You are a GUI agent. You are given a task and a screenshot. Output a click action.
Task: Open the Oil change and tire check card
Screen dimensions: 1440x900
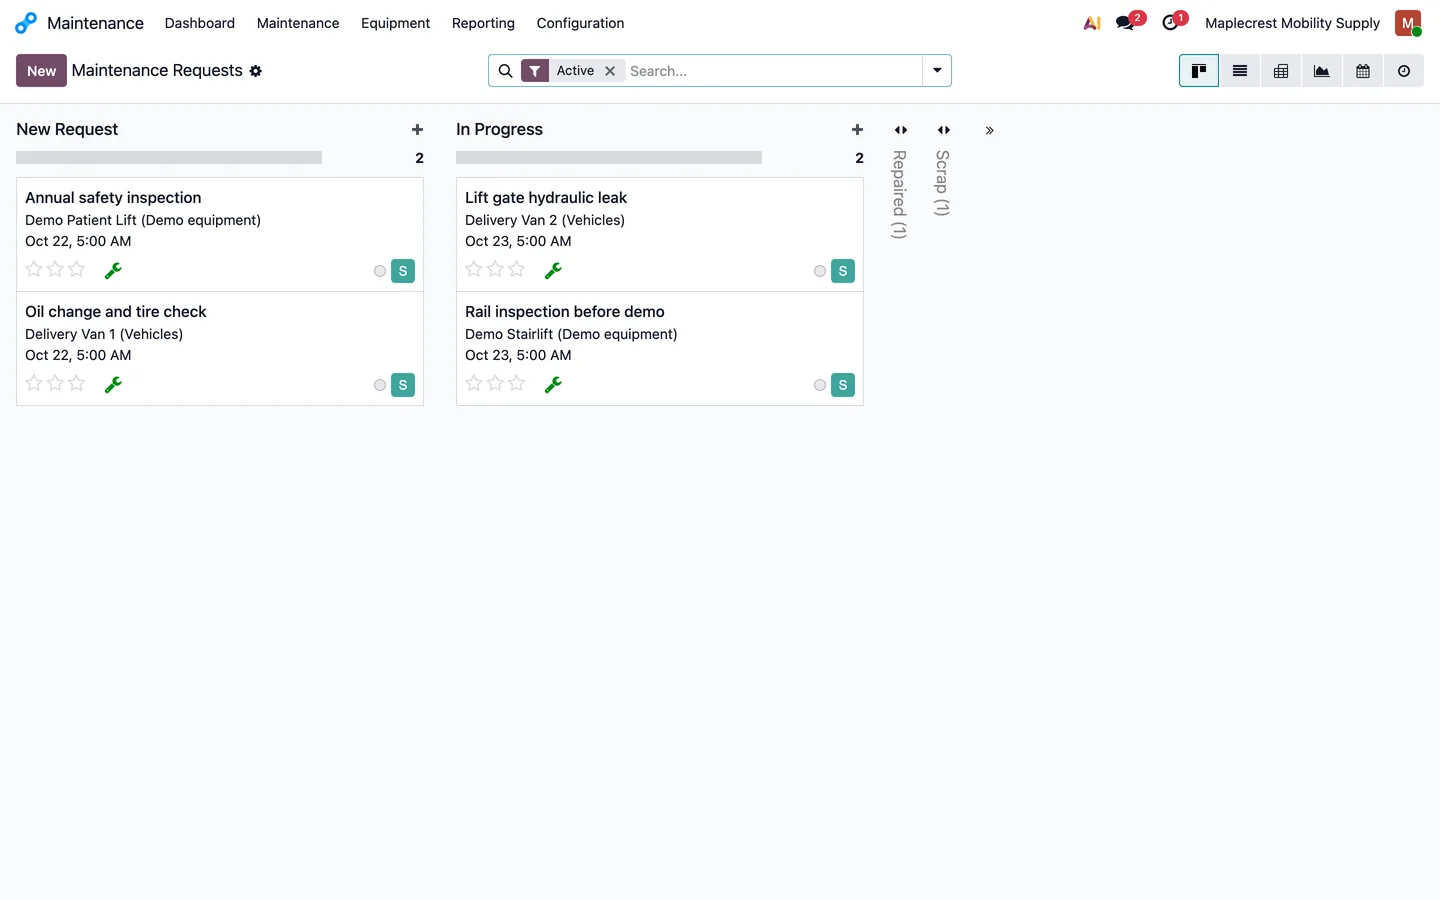(x=220, y=349)
